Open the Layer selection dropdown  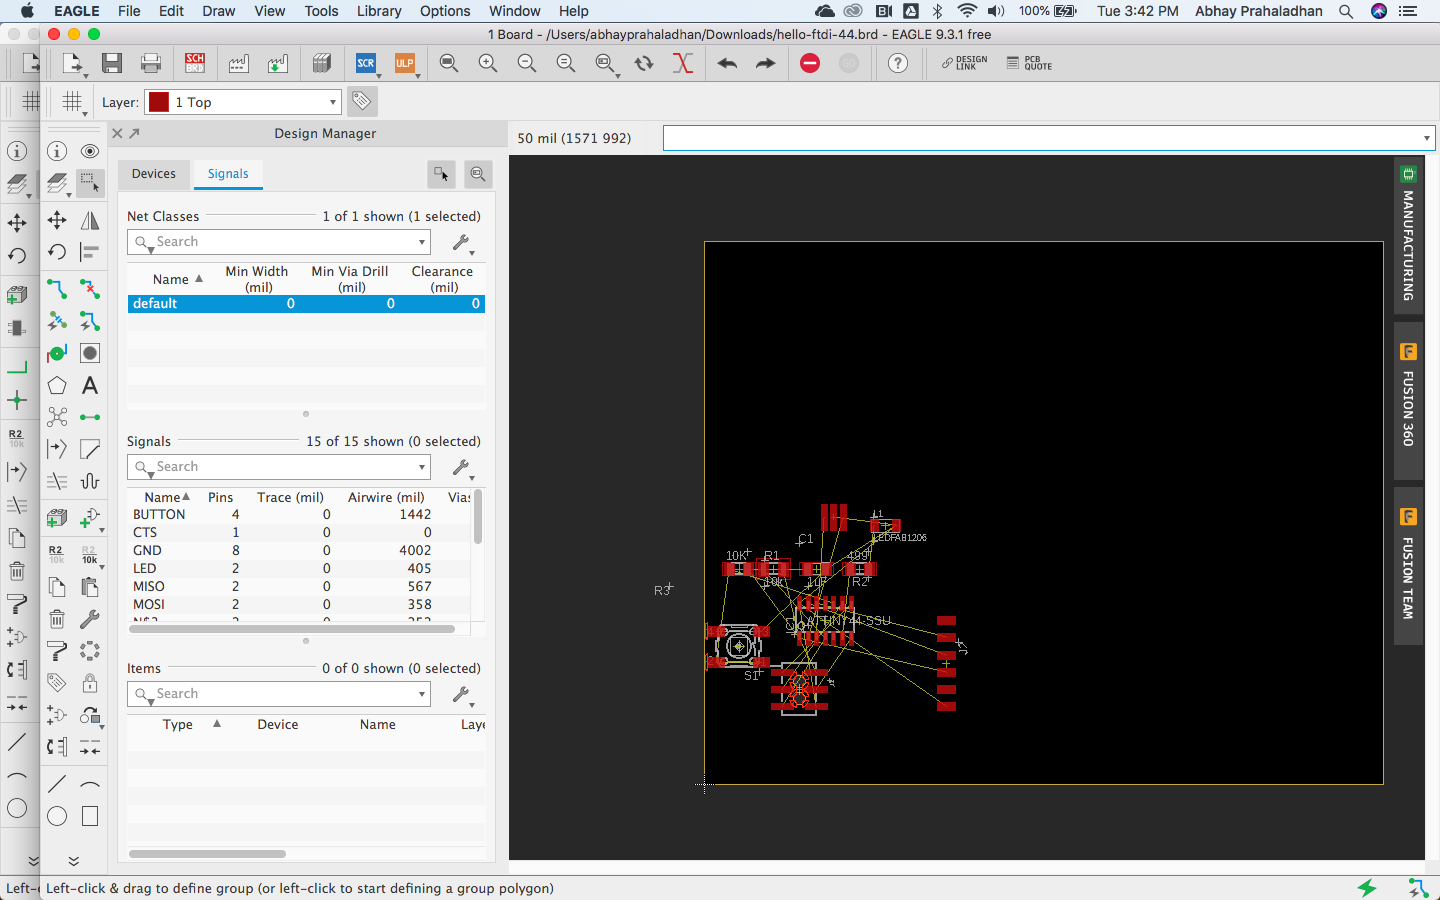(x=333, y=102)
